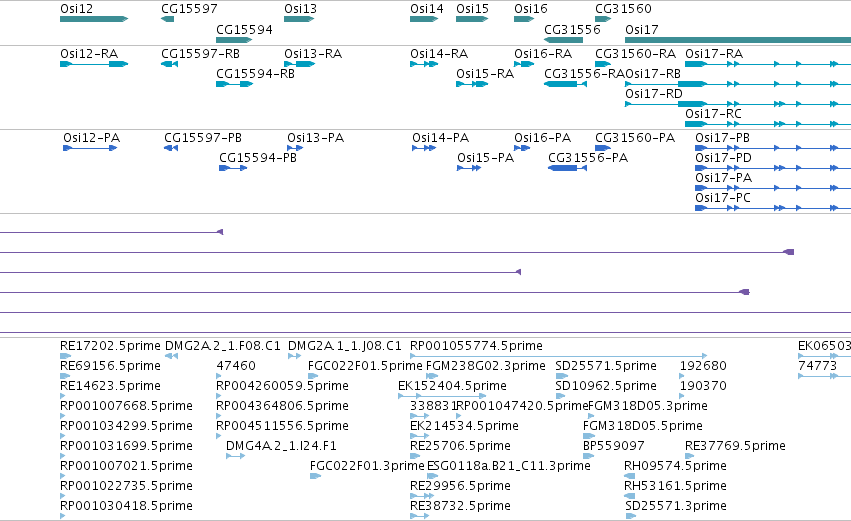This screenshot has width=851, height=521.
Task: Click arrowhead ending the shortest purple line
Action: click(x=220, y=232)
